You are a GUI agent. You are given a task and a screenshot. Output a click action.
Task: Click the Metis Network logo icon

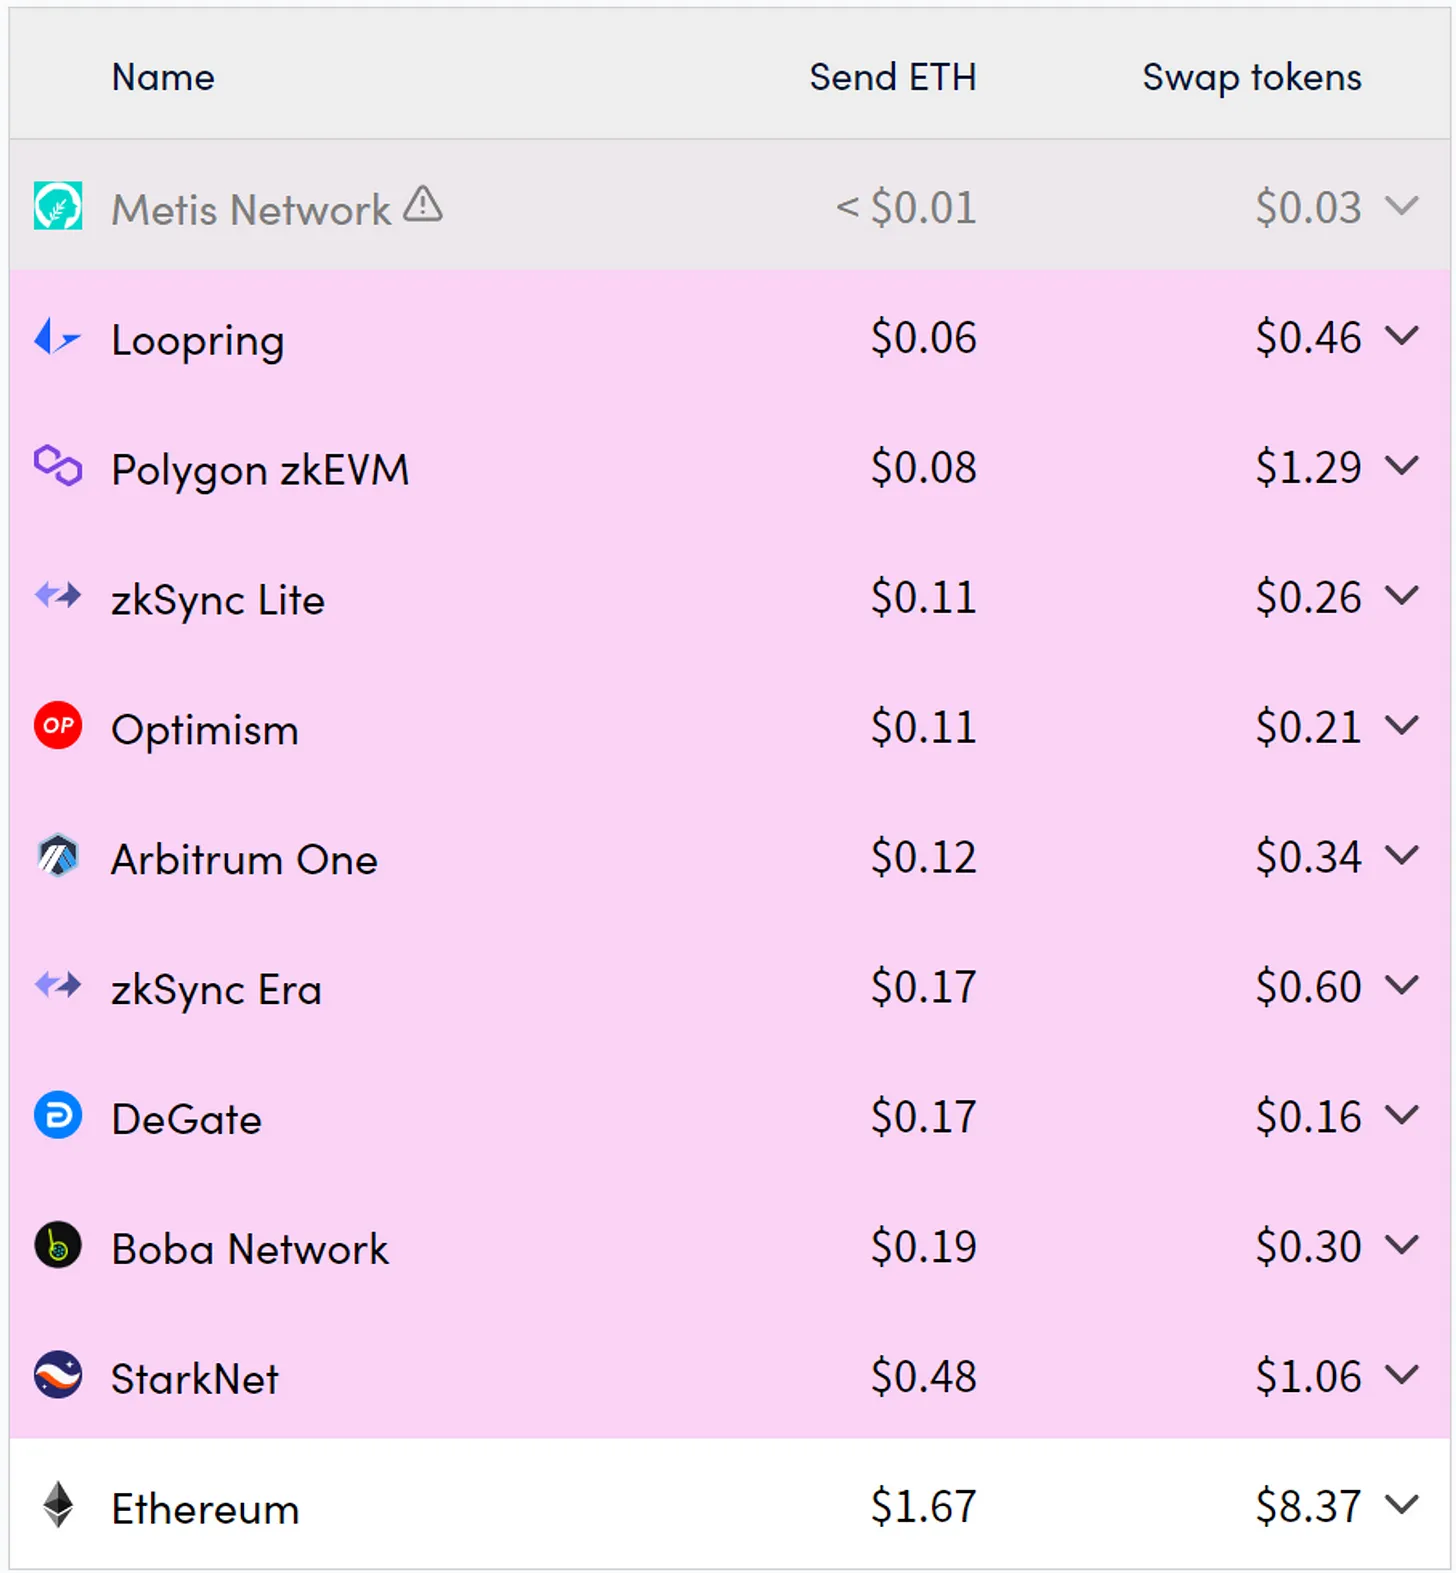58,206
